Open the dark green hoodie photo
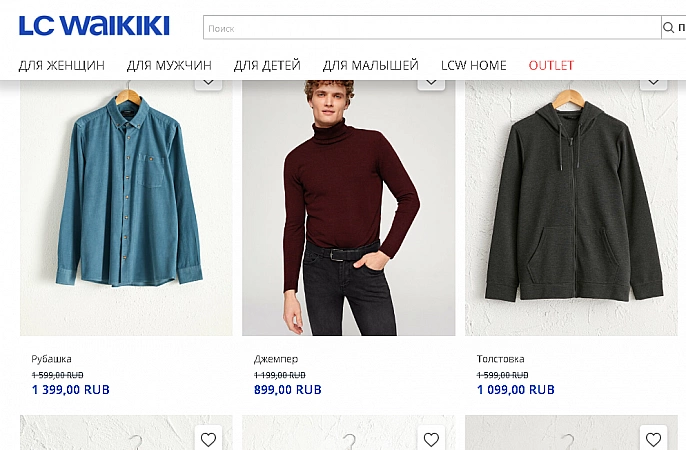686x450 pixels. tap(571, 200)
